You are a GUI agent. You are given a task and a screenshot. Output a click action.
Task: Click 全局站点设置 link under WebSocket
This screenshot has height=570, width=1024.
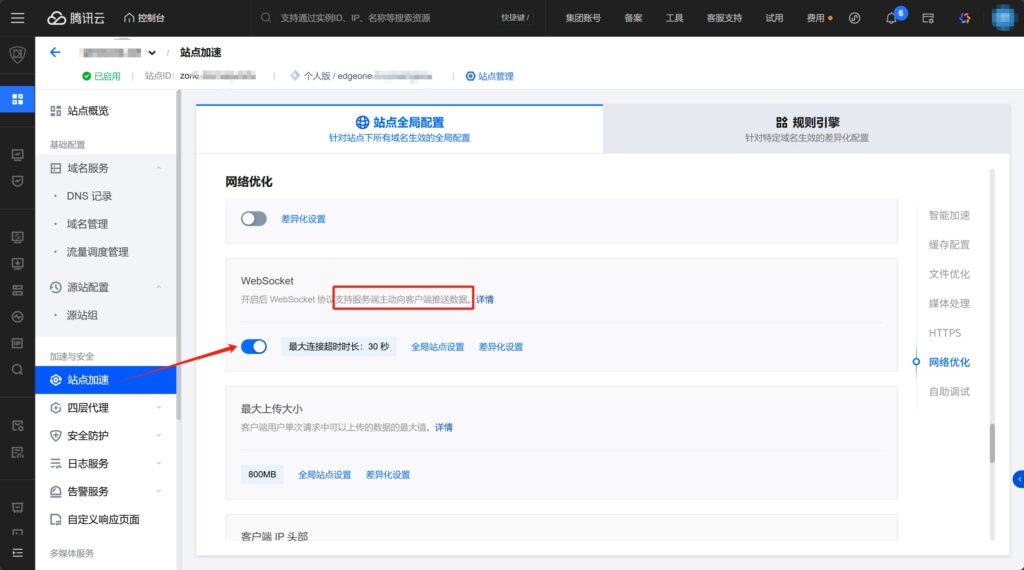tap(438, 347)
